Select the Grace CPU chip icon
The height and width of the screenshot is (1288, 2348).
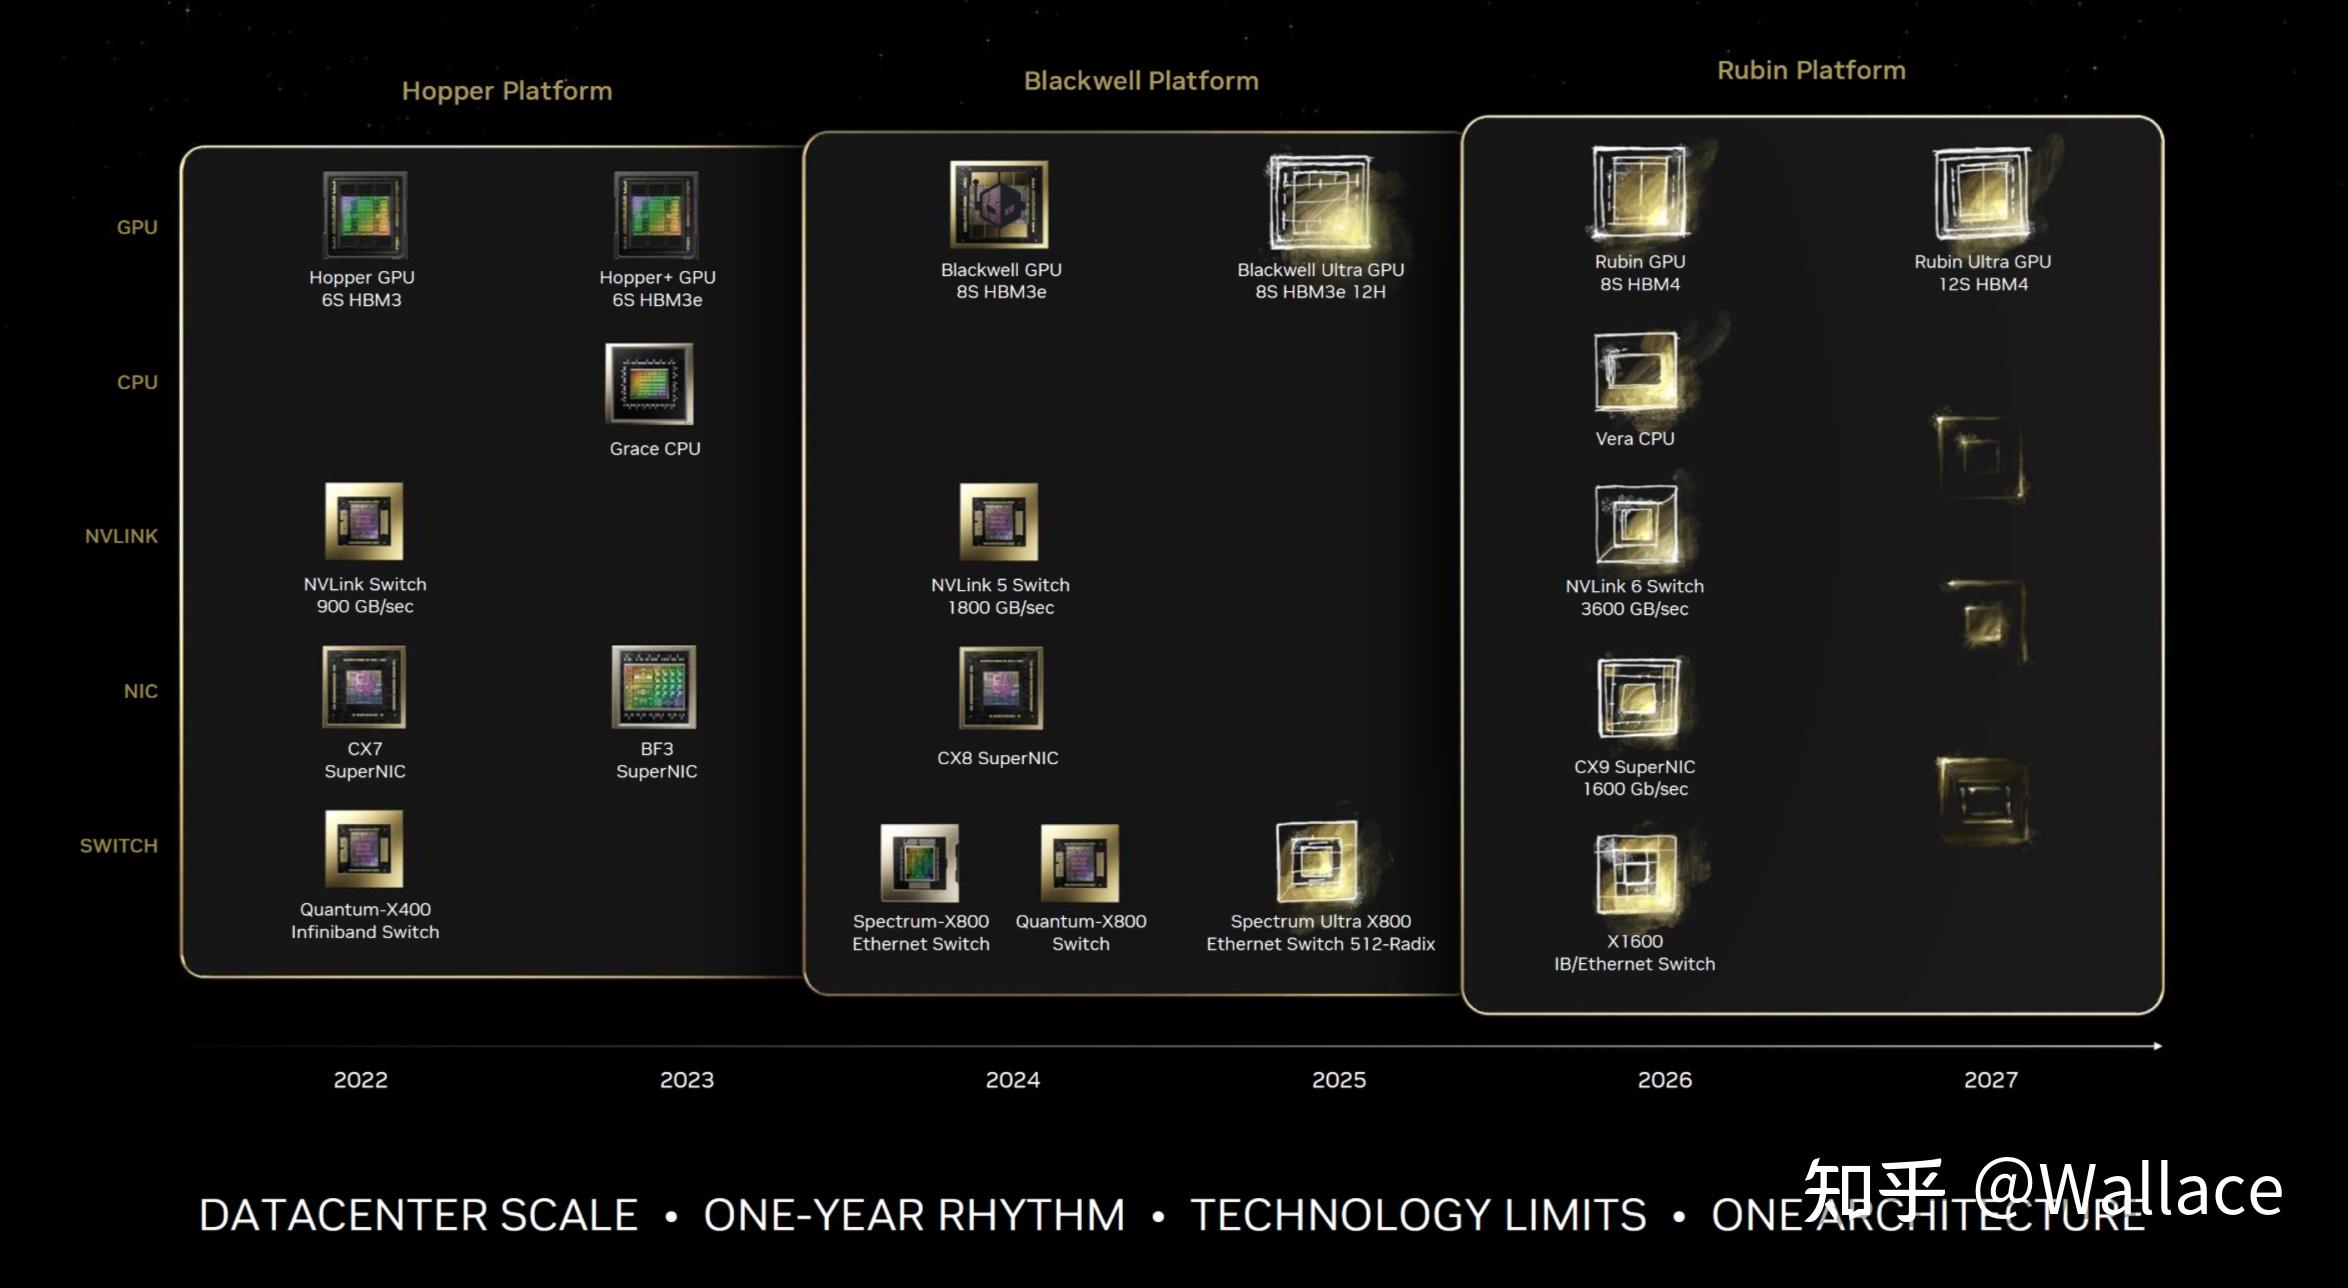(649, 384)
